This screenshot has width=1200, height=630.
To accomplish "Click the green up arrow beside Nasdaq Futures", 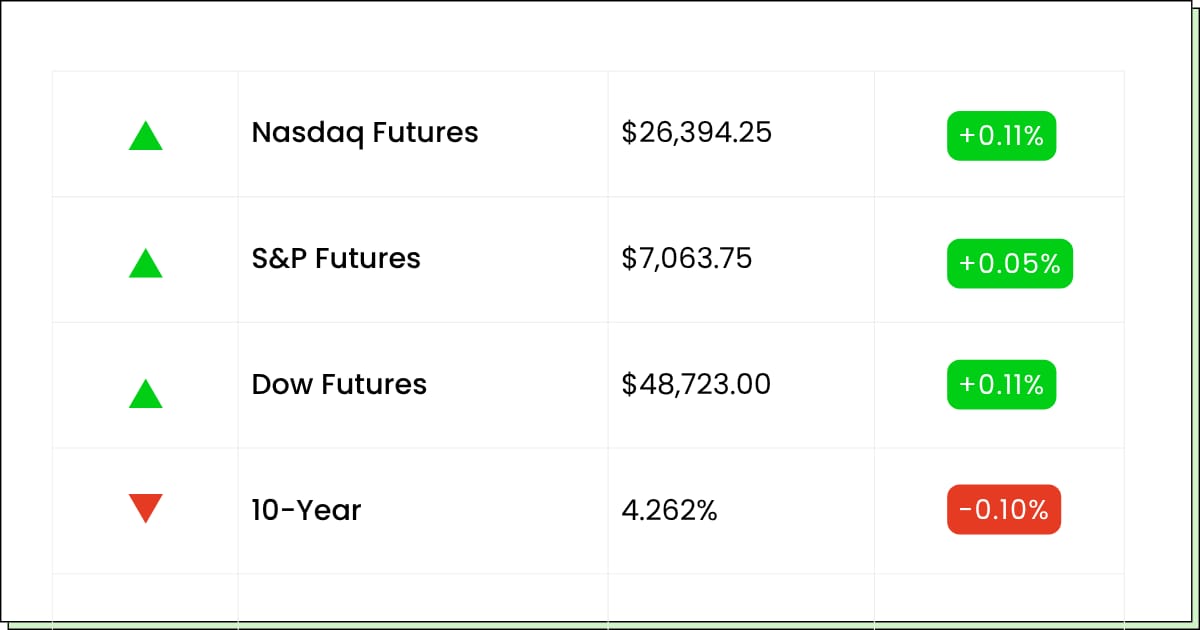I will click(145, 136).
